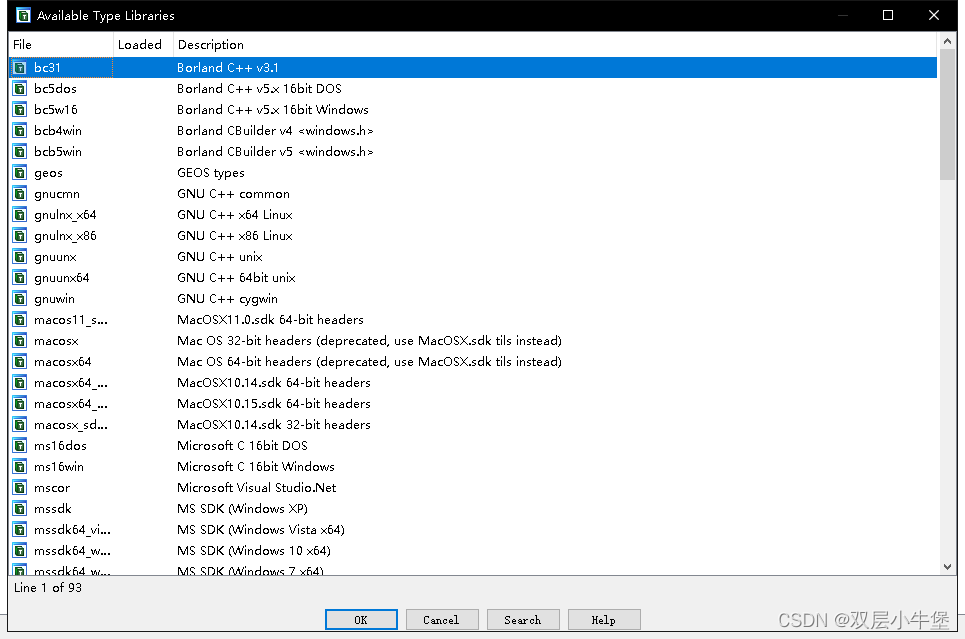This screenshot has width=965, height=639.
Task: Click the icon beside bcb4win
Action: click(x=20, y=131)
